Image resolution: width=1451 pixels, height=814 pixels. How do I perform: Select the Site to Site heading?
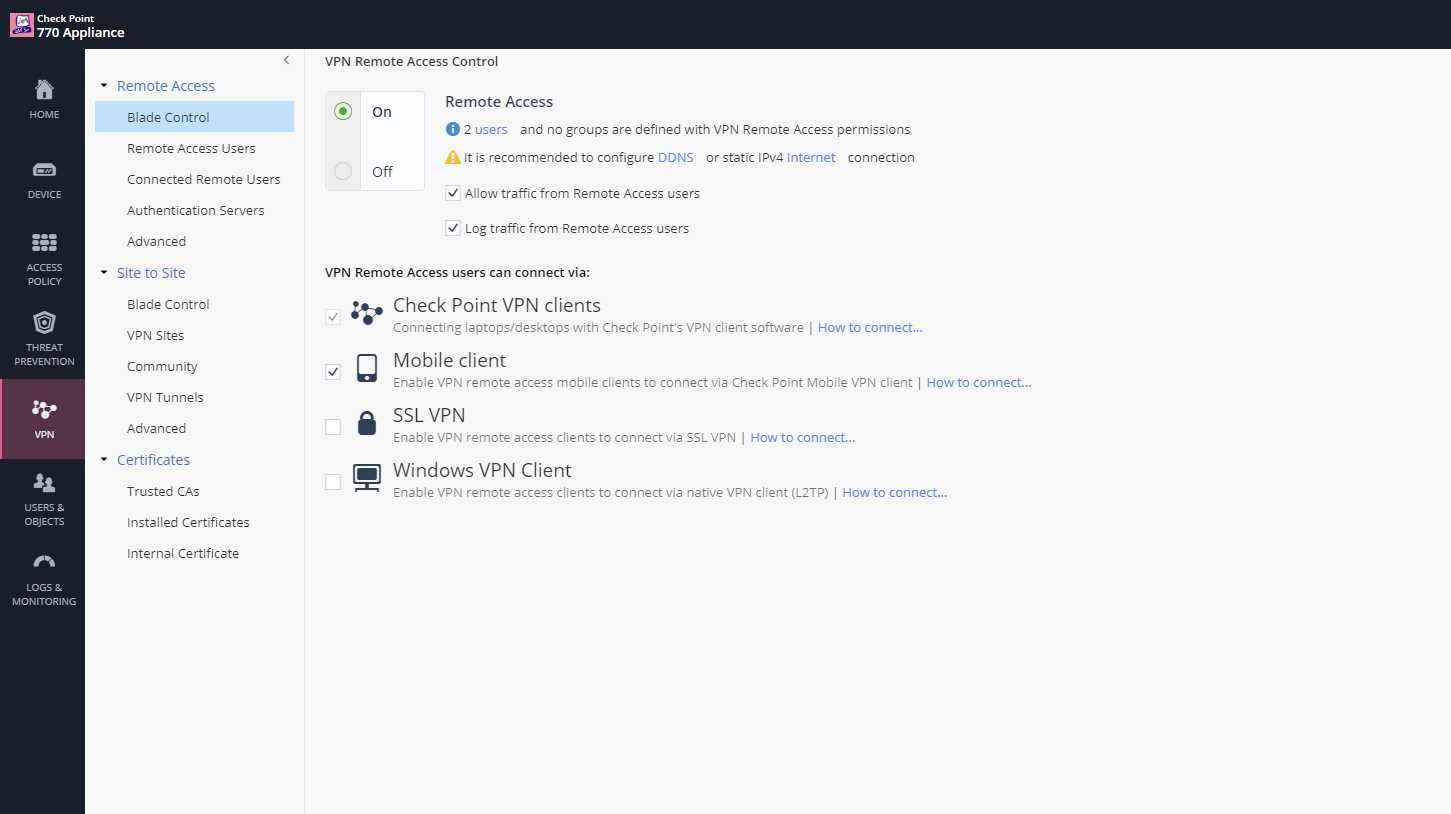pos(151,273)
